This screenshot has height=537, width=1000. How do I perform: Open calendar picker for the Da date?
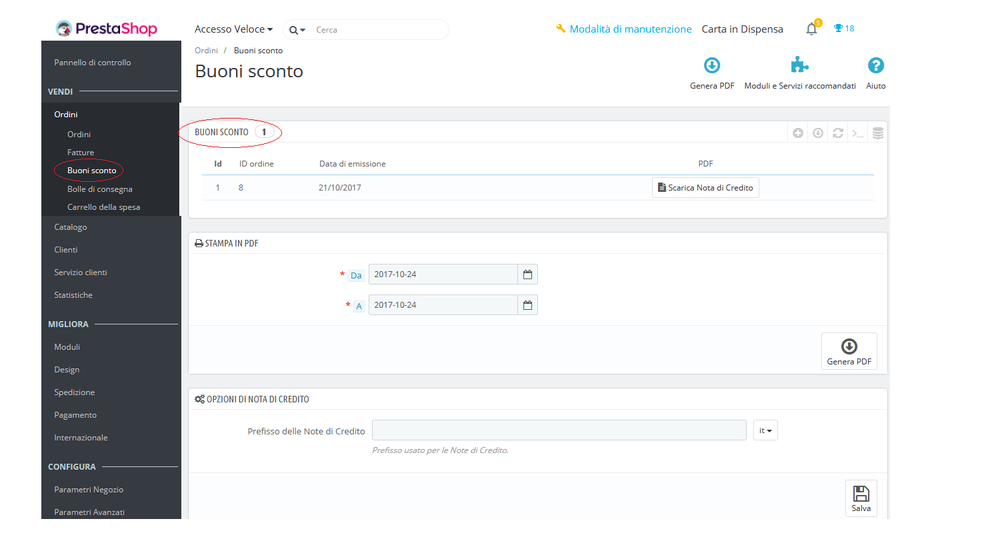pos(527,274)
